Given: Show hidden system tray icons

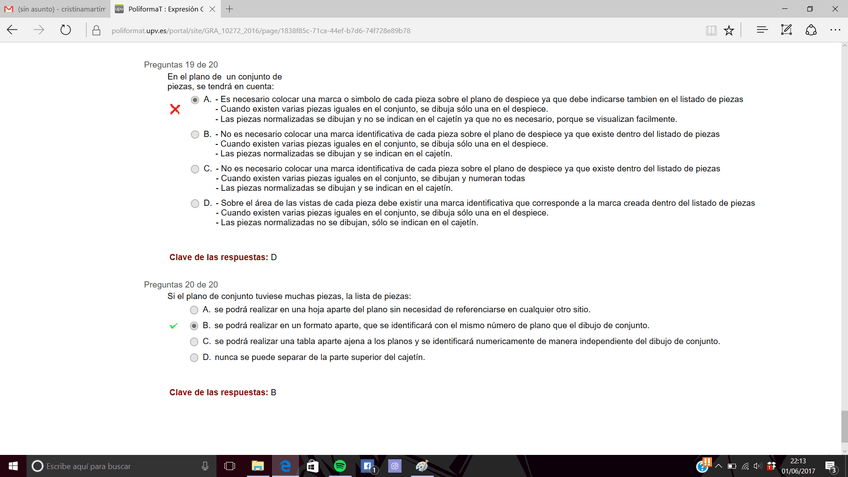Looking at the screenshot, I should 718,467.
